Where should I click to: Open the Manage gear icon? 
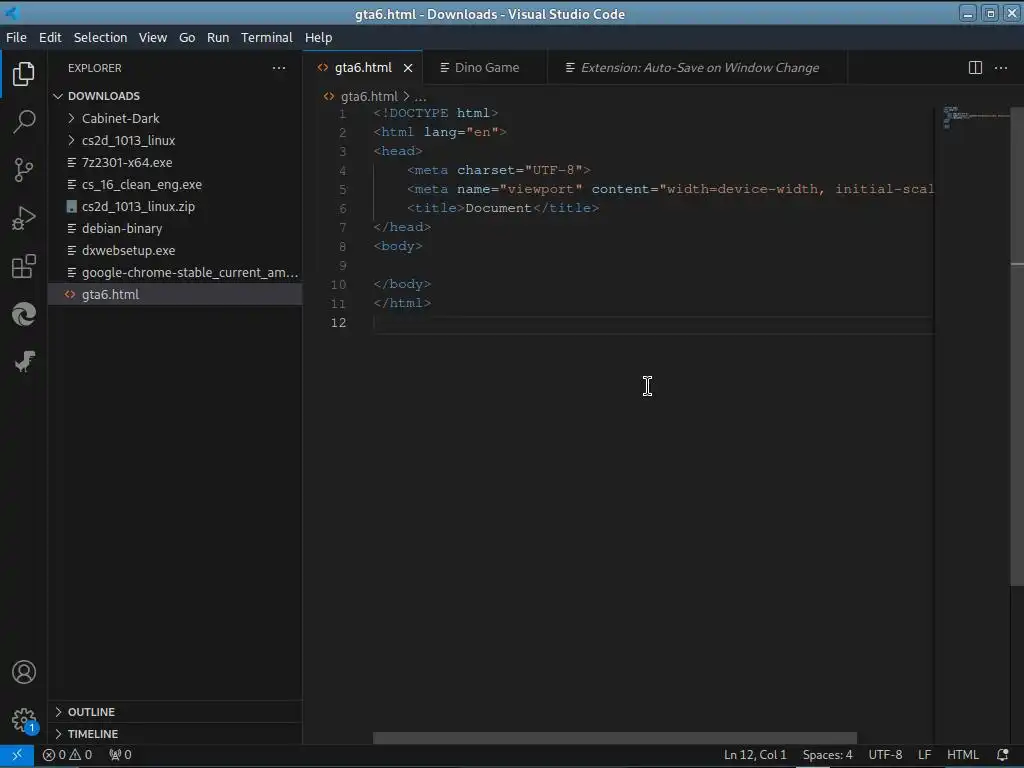[x=24, y=720]
